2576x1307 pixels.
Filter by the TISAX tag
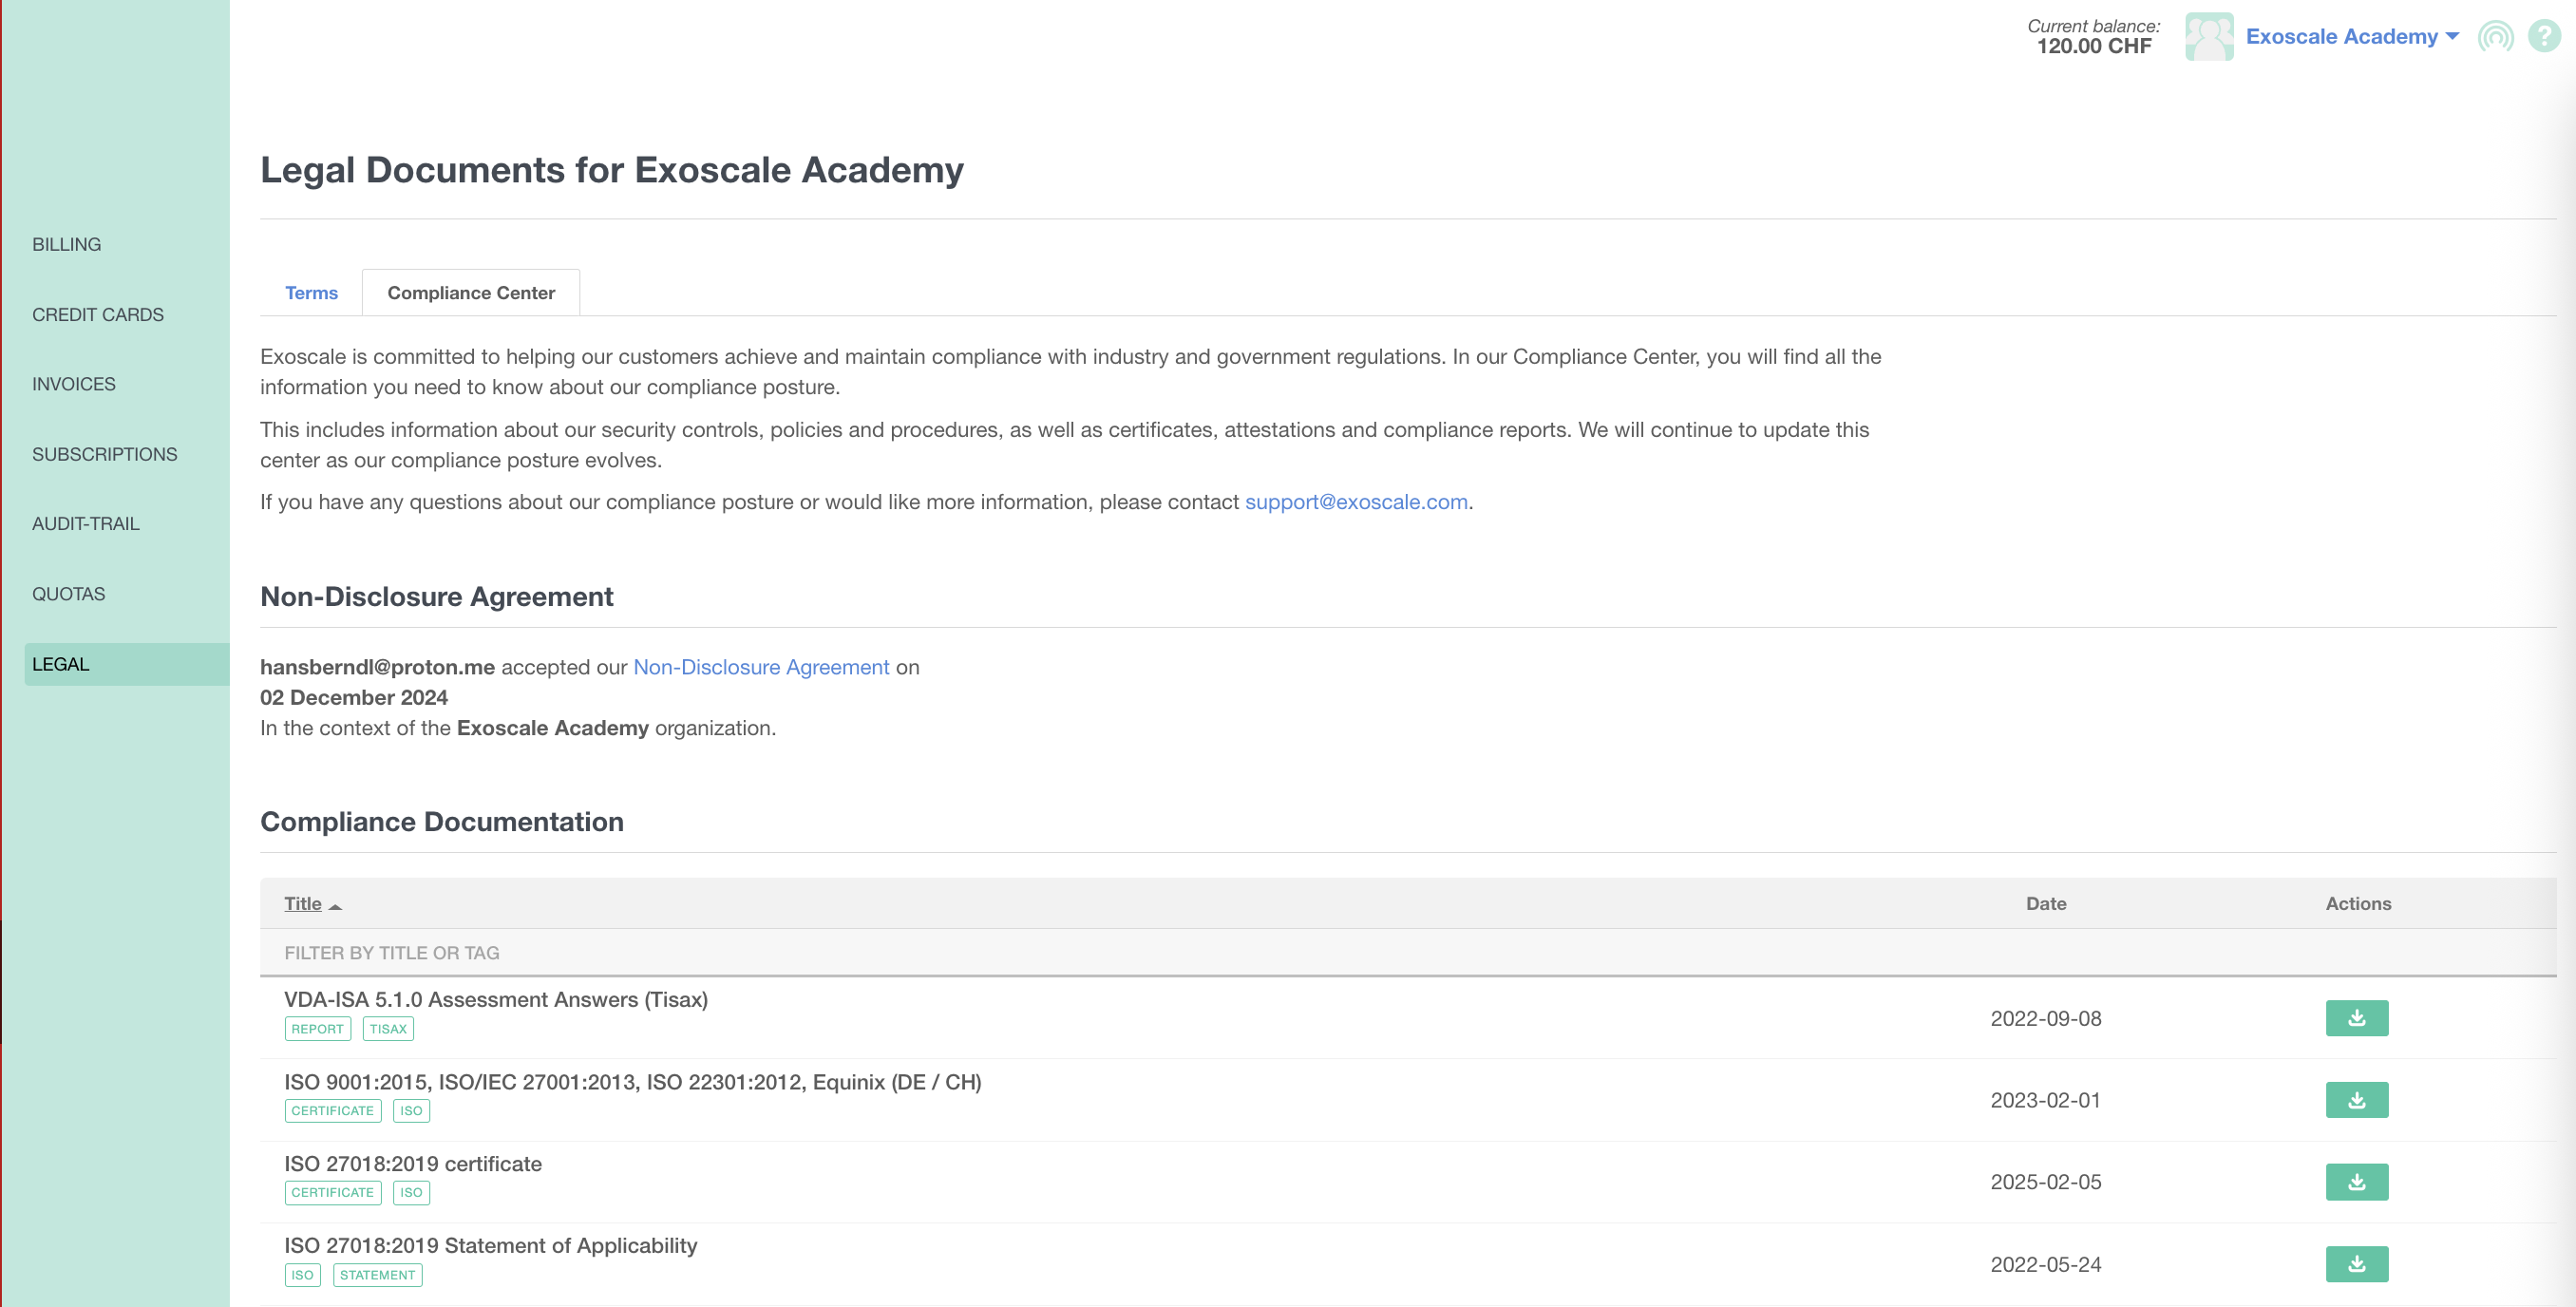click(388, 1029)
